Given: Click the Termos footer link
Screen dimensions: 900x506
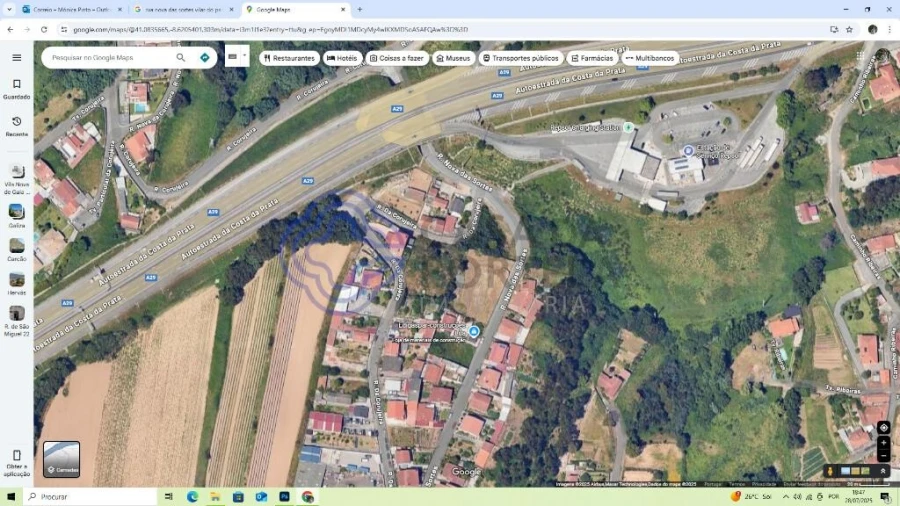Looking at the screenshot, I should (736, 484).
